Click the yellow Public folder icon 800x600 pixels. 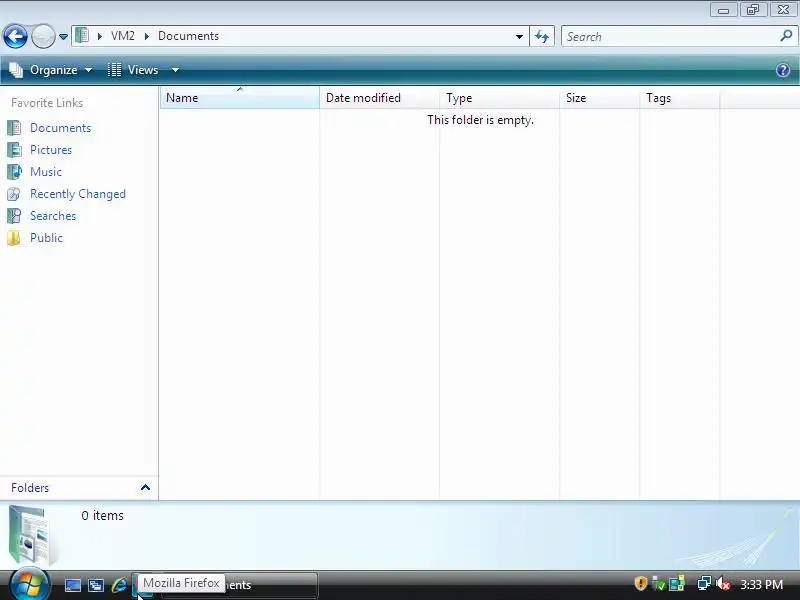[14, 238]
